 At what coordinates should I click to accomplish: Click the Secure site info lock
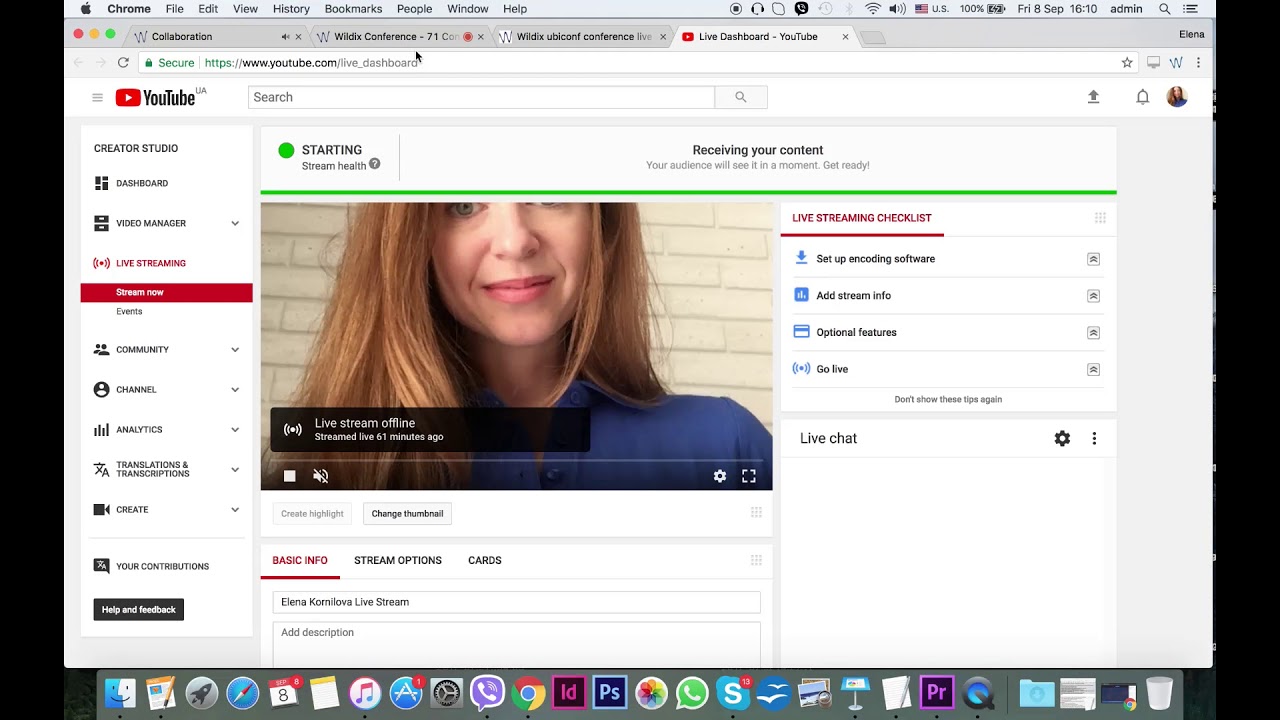click(169, 62)
